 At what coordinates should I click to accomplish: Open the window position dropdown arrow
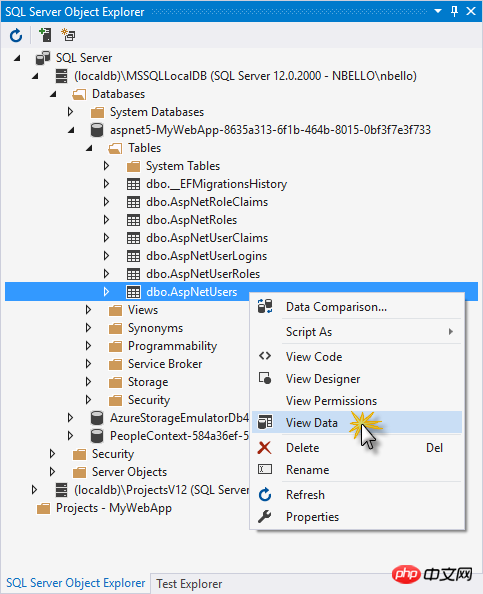coord(438,11)
